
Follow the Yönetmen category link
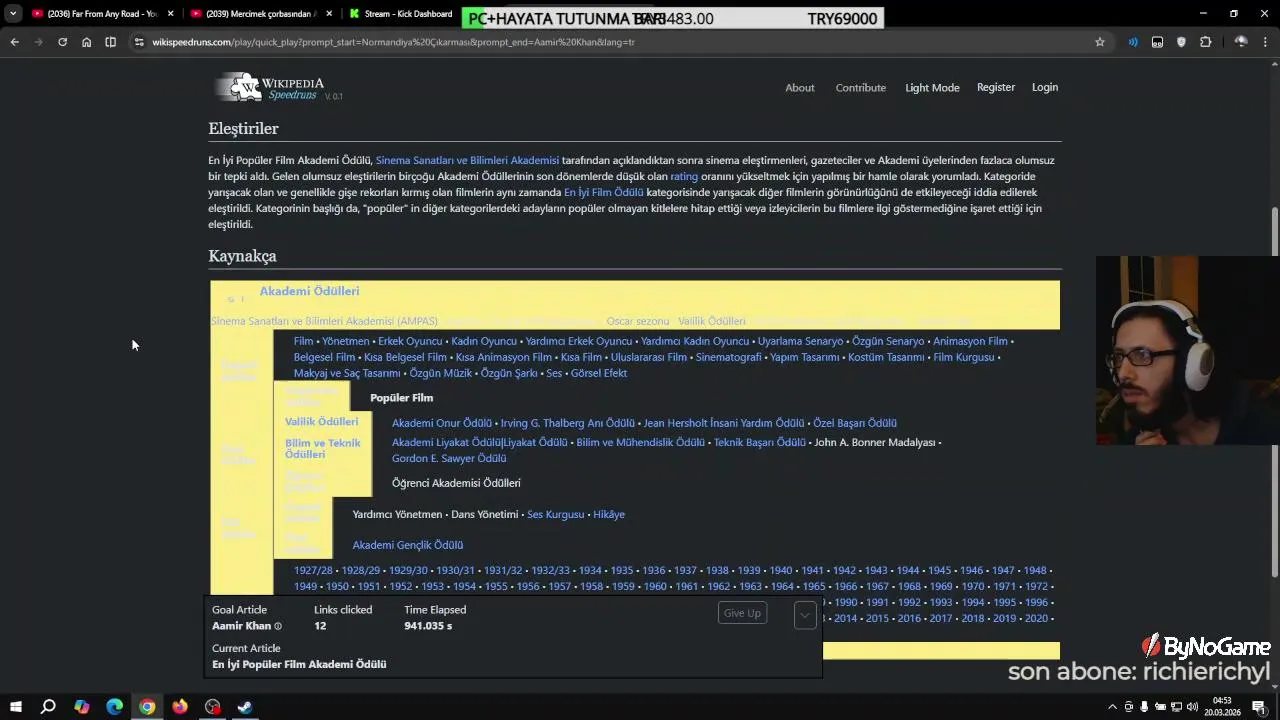tap(346, 341)
